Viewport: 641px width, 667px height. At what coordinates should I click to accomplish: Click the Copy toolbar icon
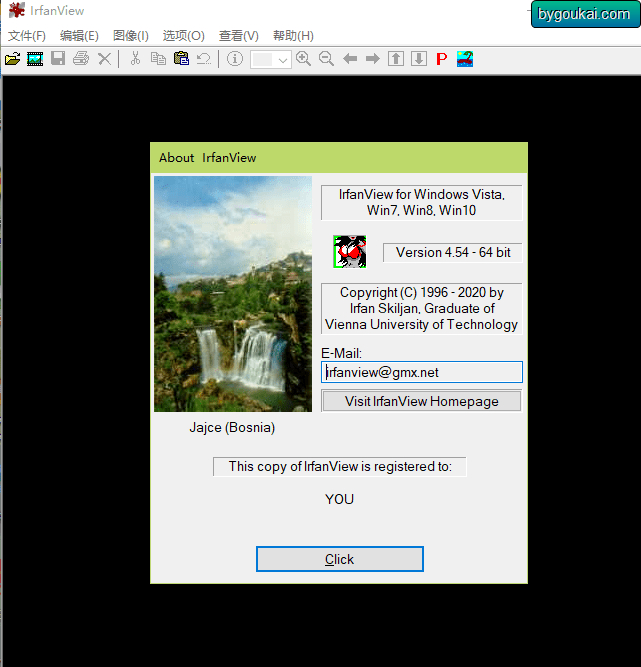pos(158,58)
